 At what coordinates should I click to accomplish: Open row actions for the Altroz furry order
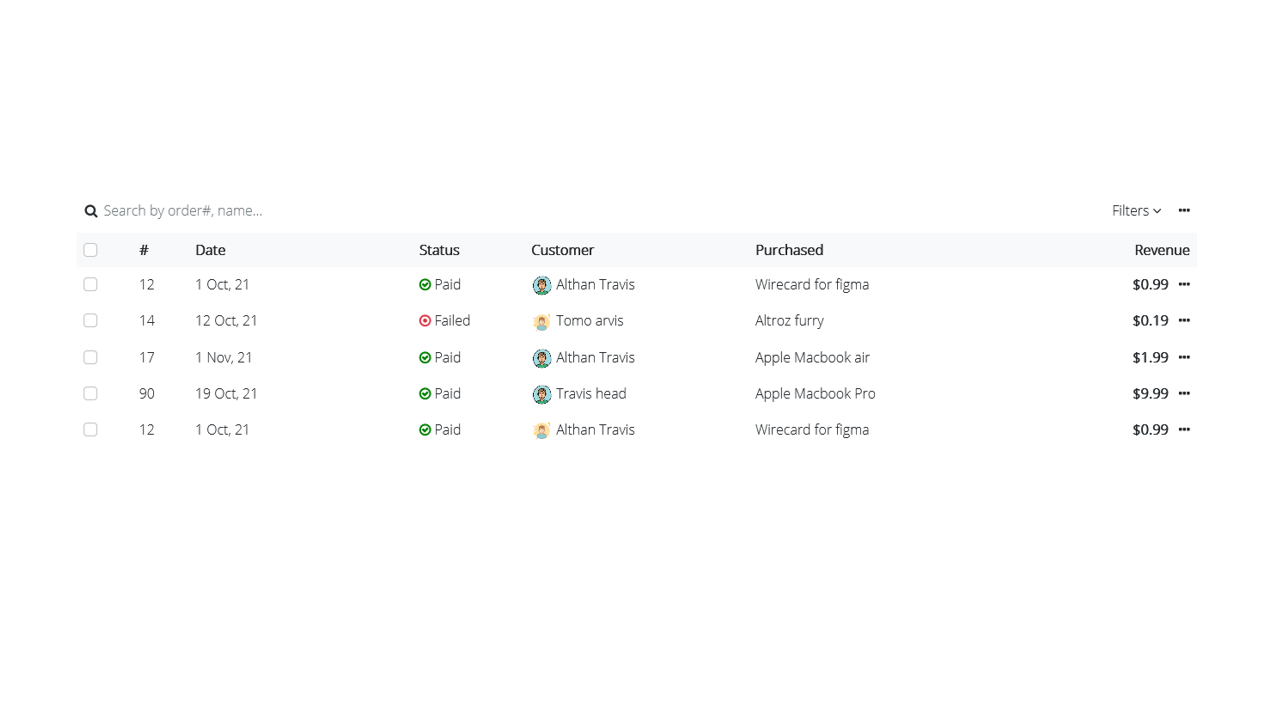click(x=1184, y=320)
